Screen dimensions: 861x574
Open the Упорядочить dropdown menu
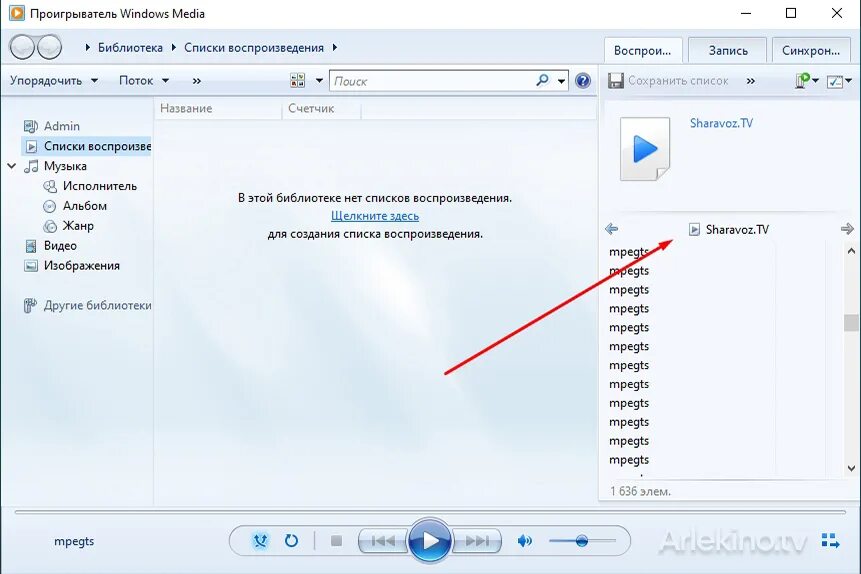click(x=54, y=81)
